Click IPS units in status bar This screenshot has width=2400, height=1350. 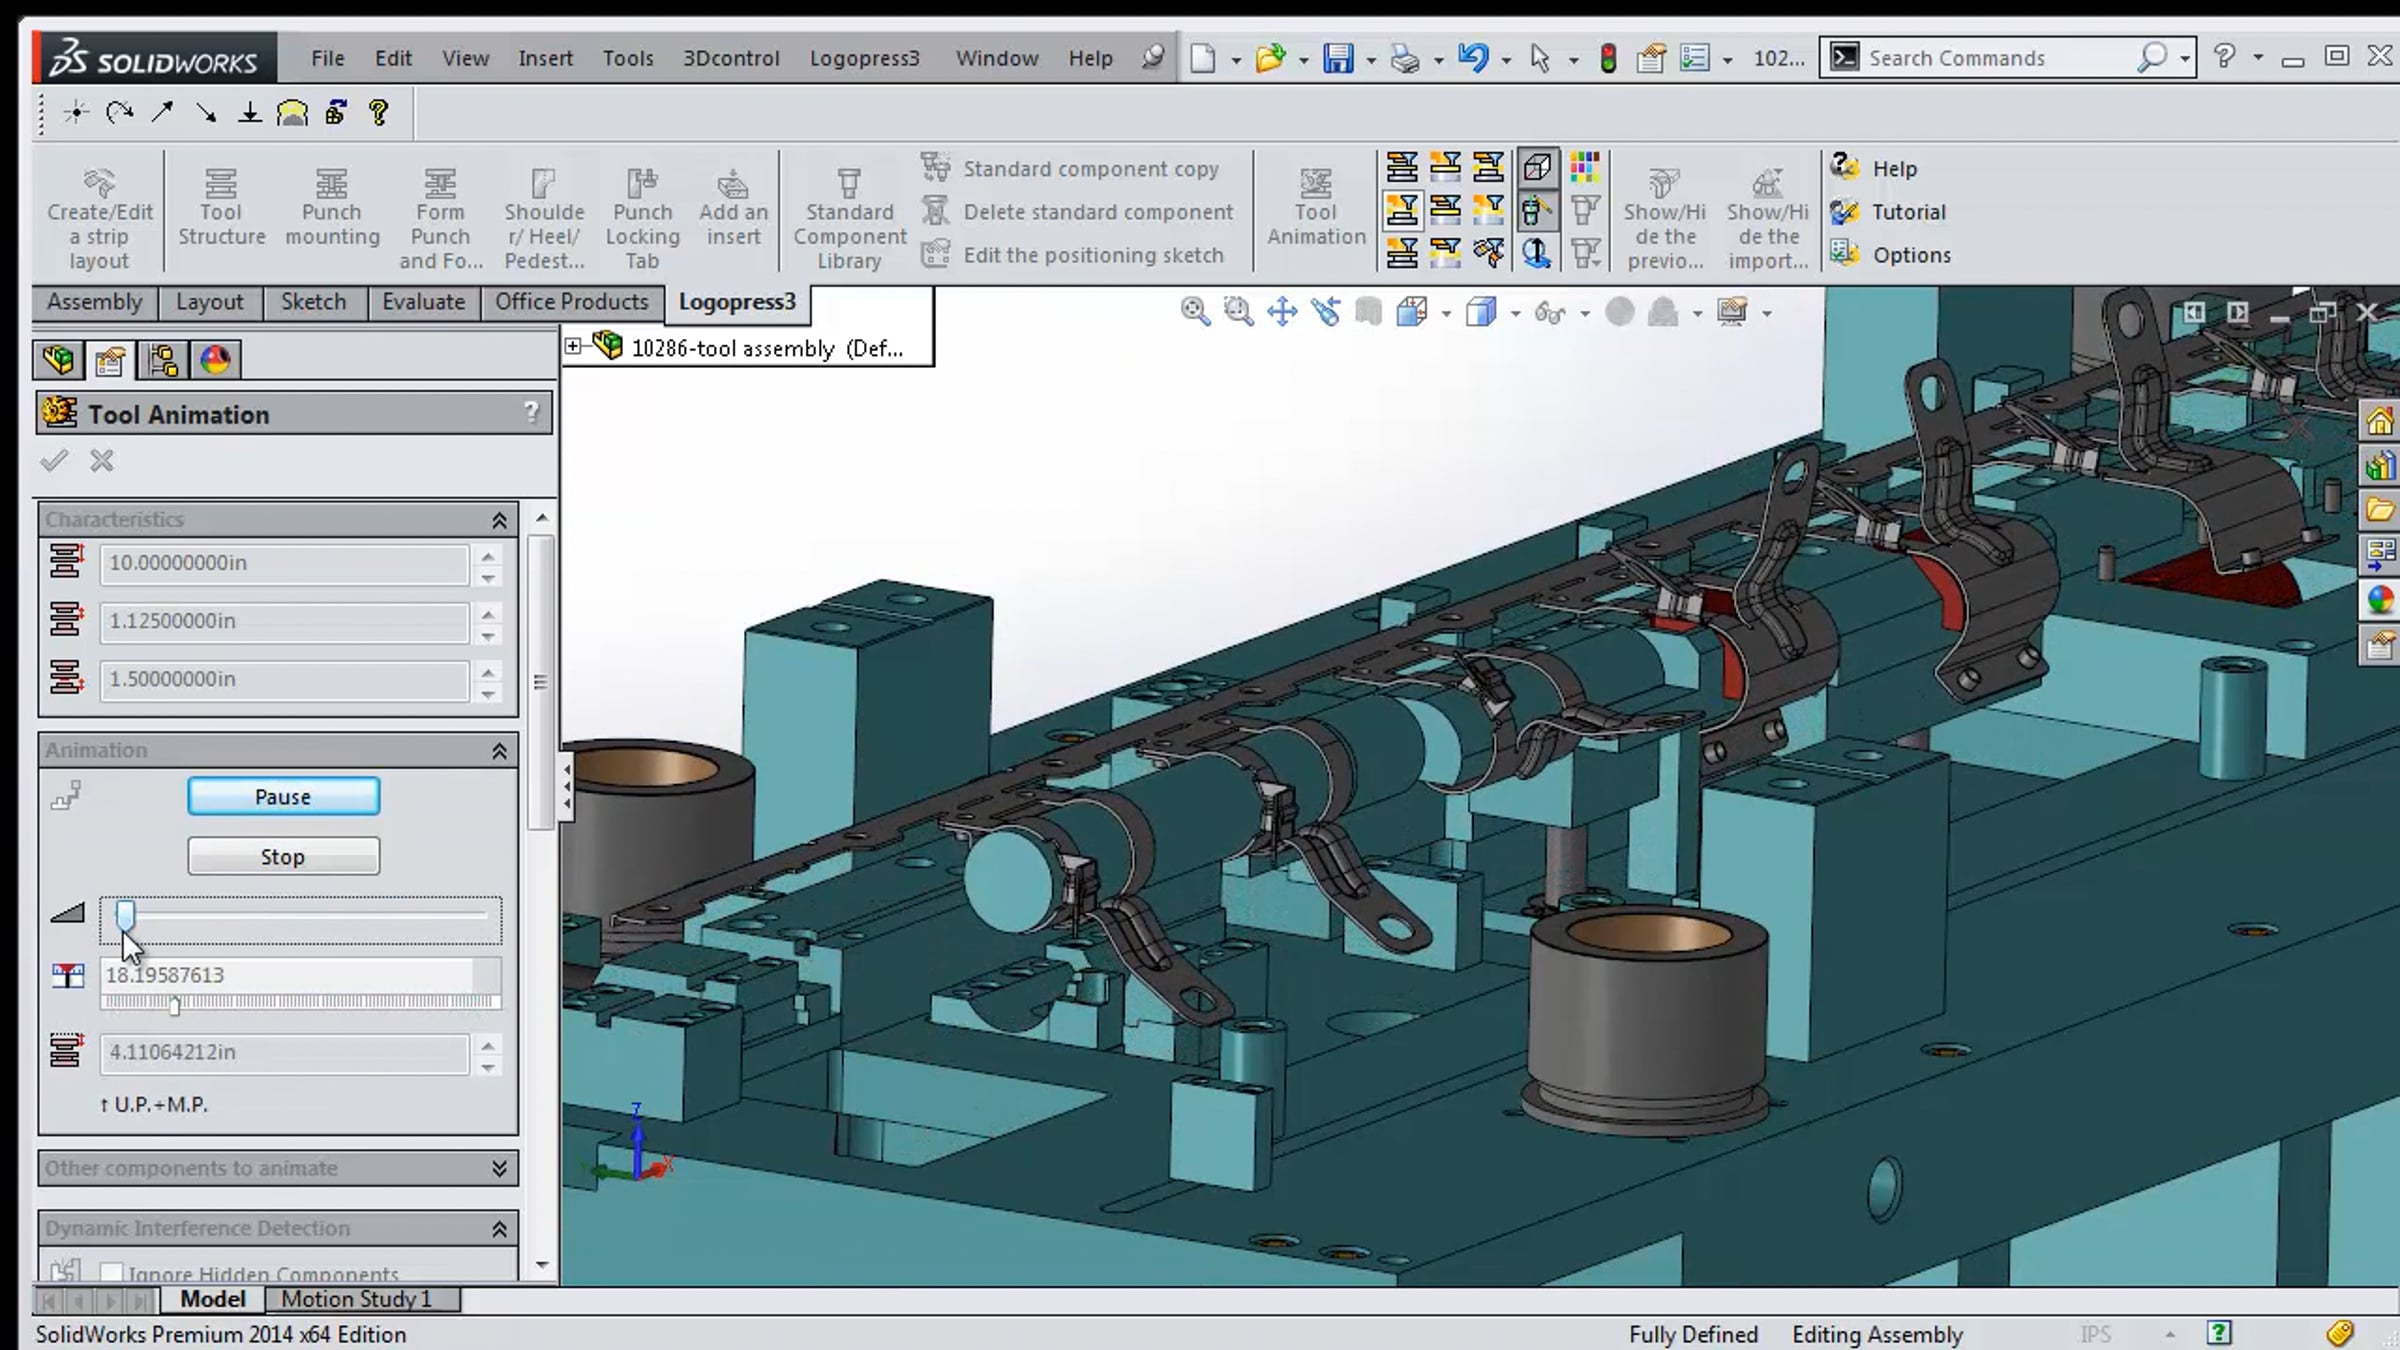point(2095,1334)
